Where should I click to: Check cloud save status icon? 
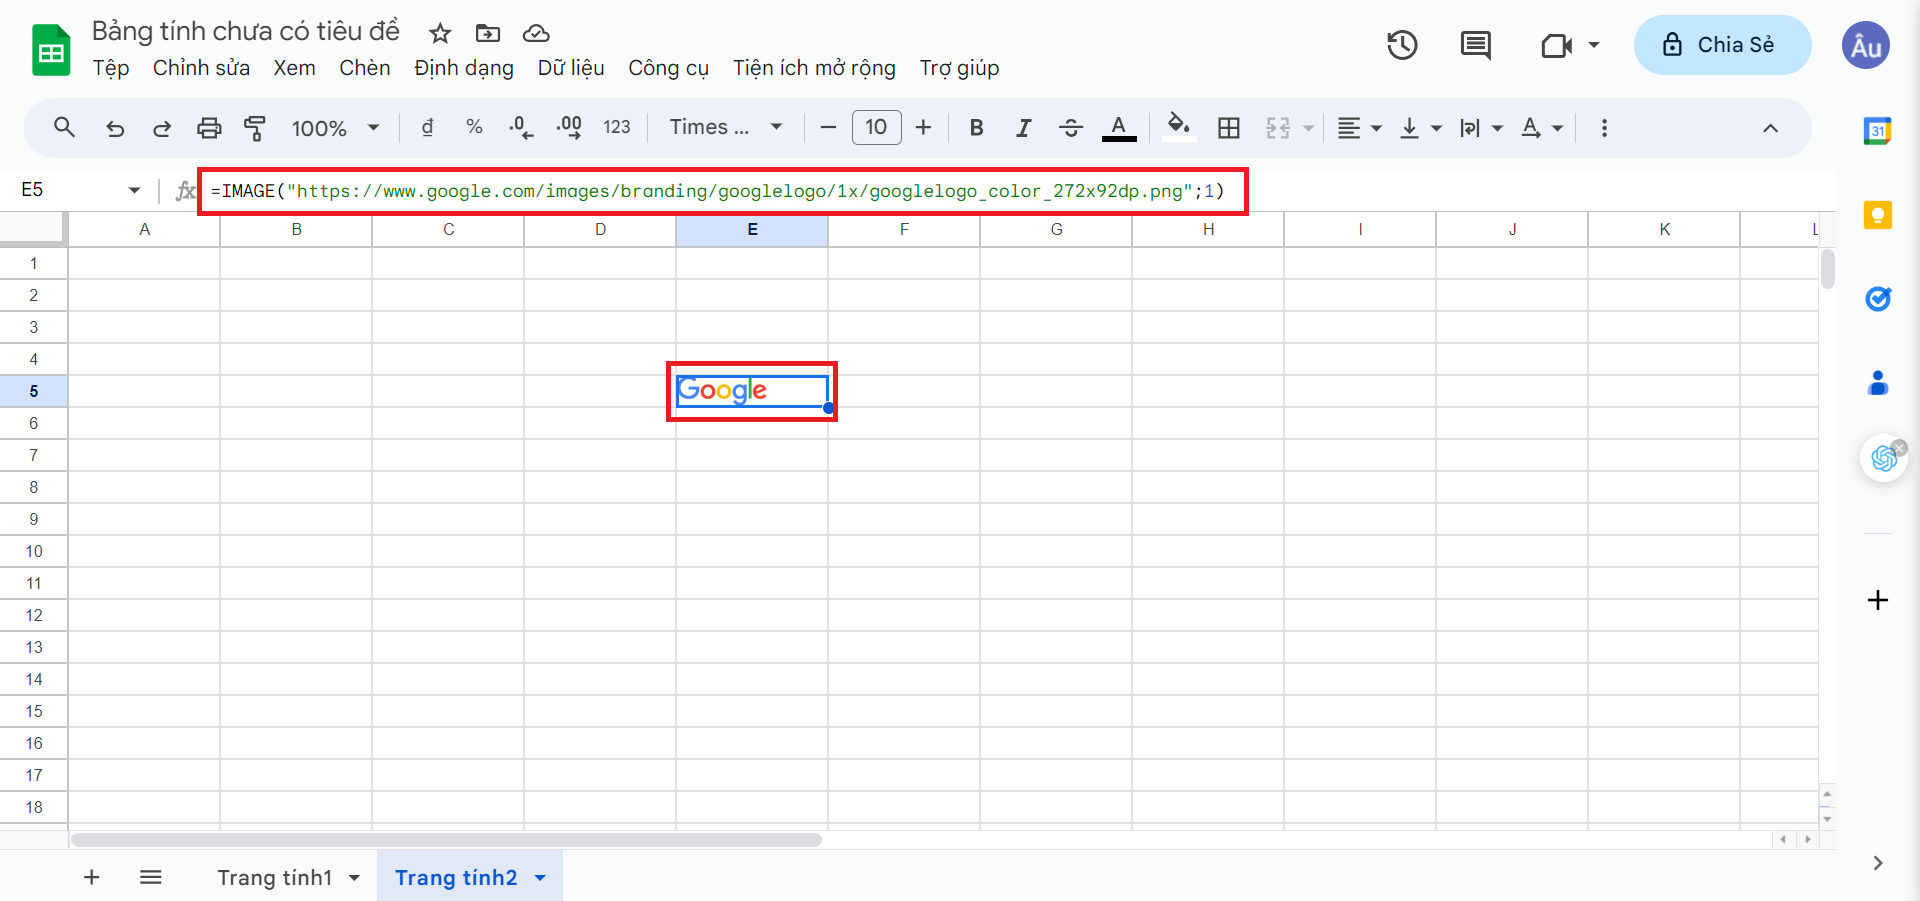(x=536, y=34)
